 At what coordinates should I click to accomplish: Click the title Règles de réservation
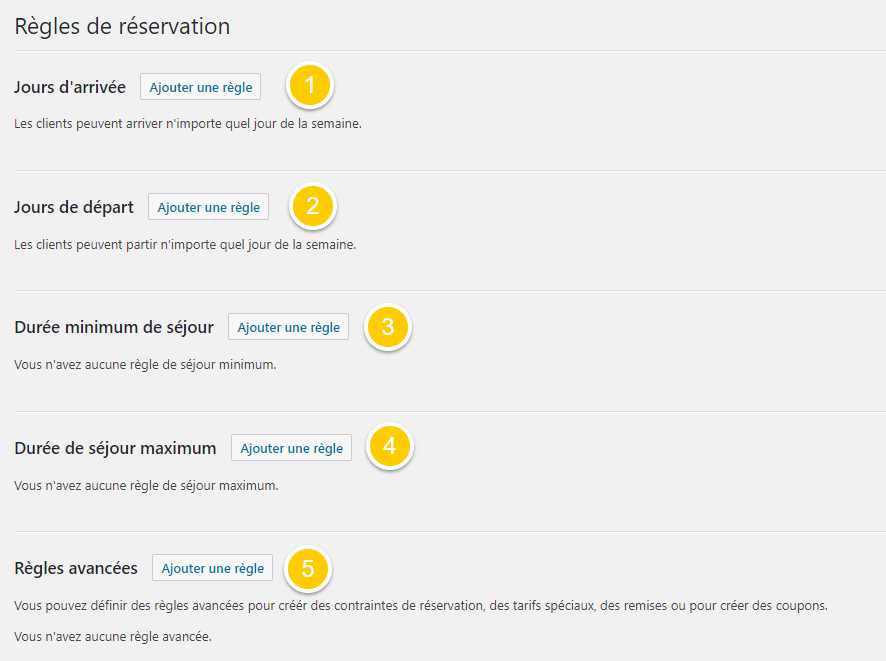coord(122,26)
